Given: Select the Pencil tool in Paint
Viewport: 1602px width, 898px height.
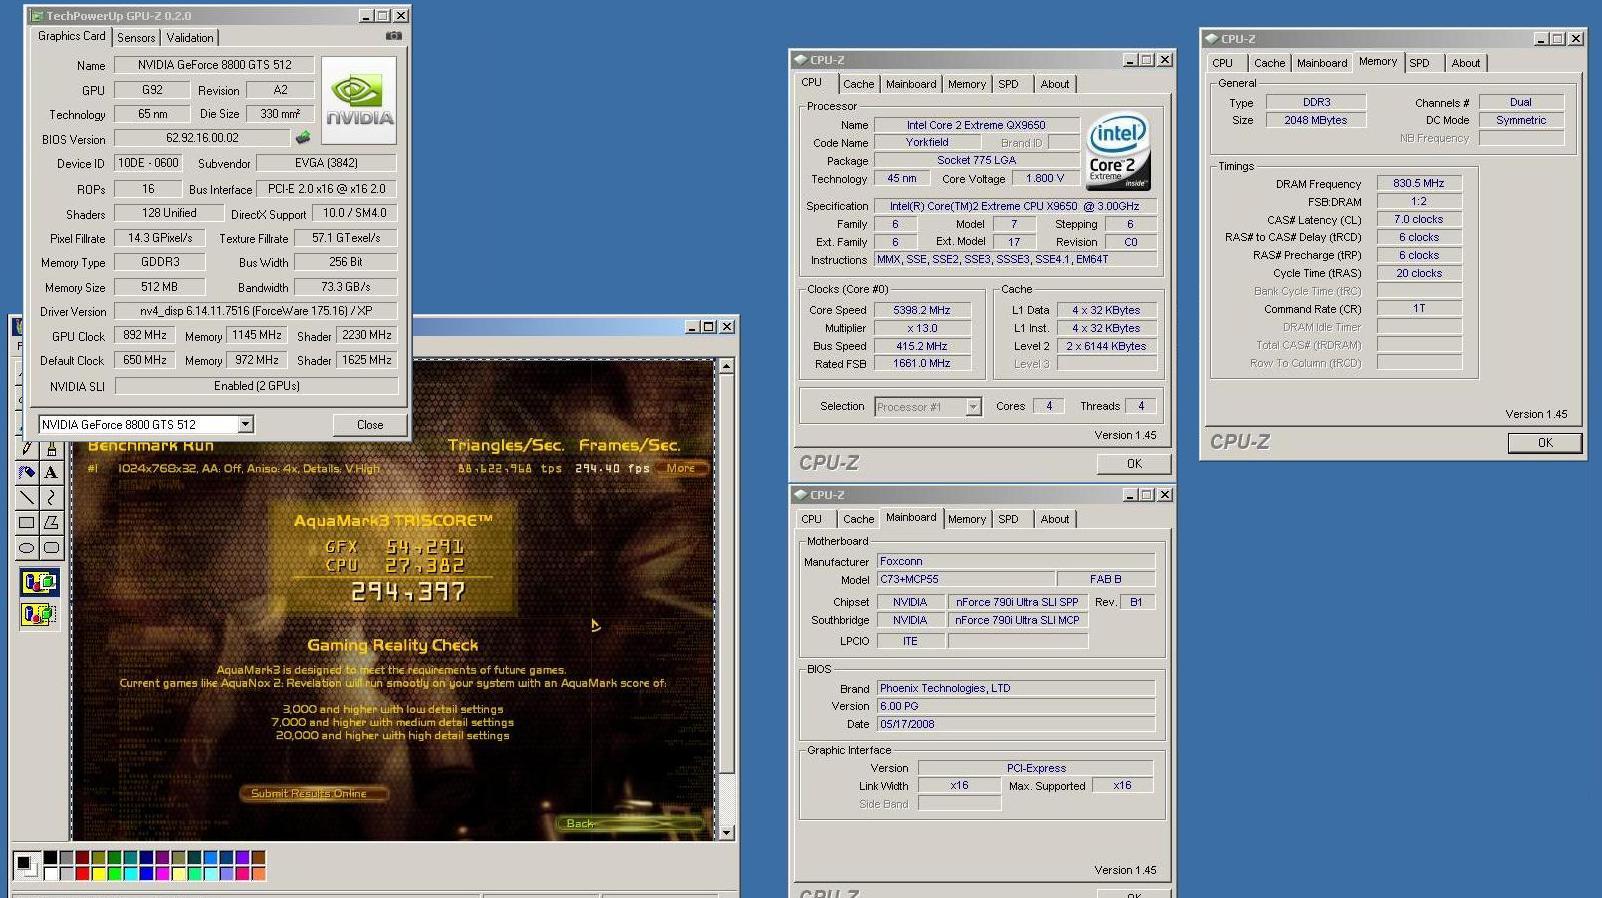Looking at the screenshot, I should [27, 449].
